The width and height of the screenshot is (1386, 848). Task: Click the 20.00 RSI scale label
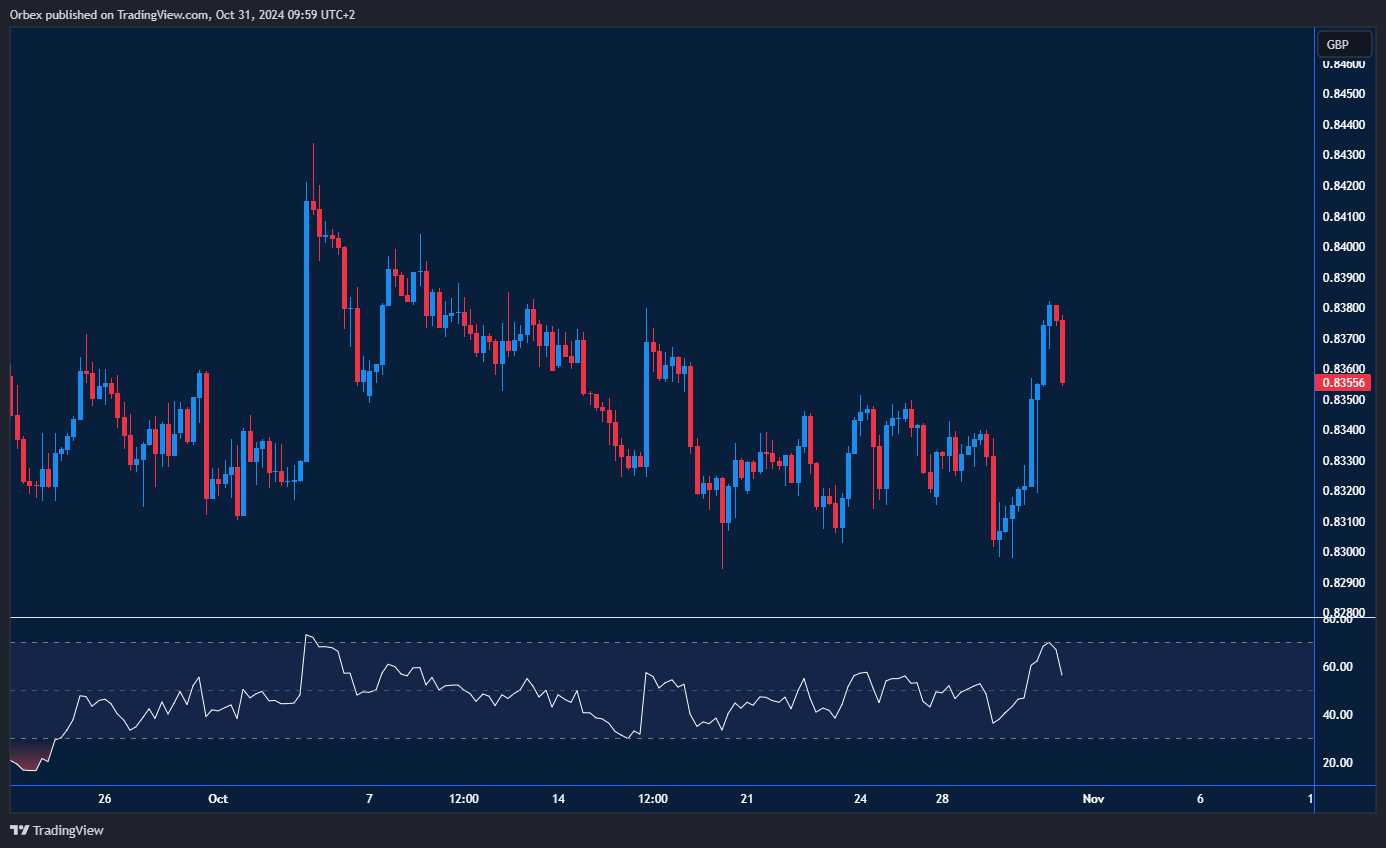(x=1337, y=763)
